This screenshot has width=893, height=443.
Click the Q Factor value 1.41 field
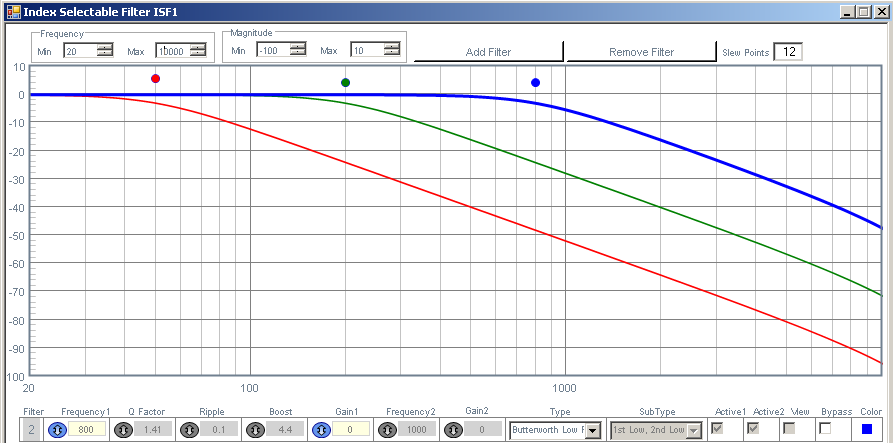[152, 430]
